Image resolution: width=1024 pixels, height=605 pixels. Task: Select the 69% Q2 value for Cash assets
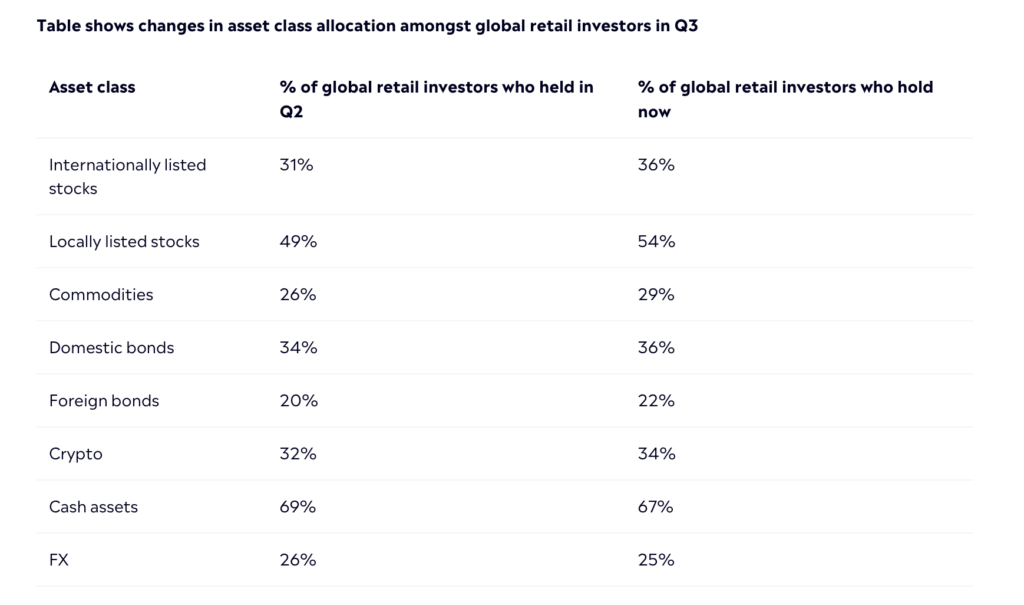tap(298, 506)
